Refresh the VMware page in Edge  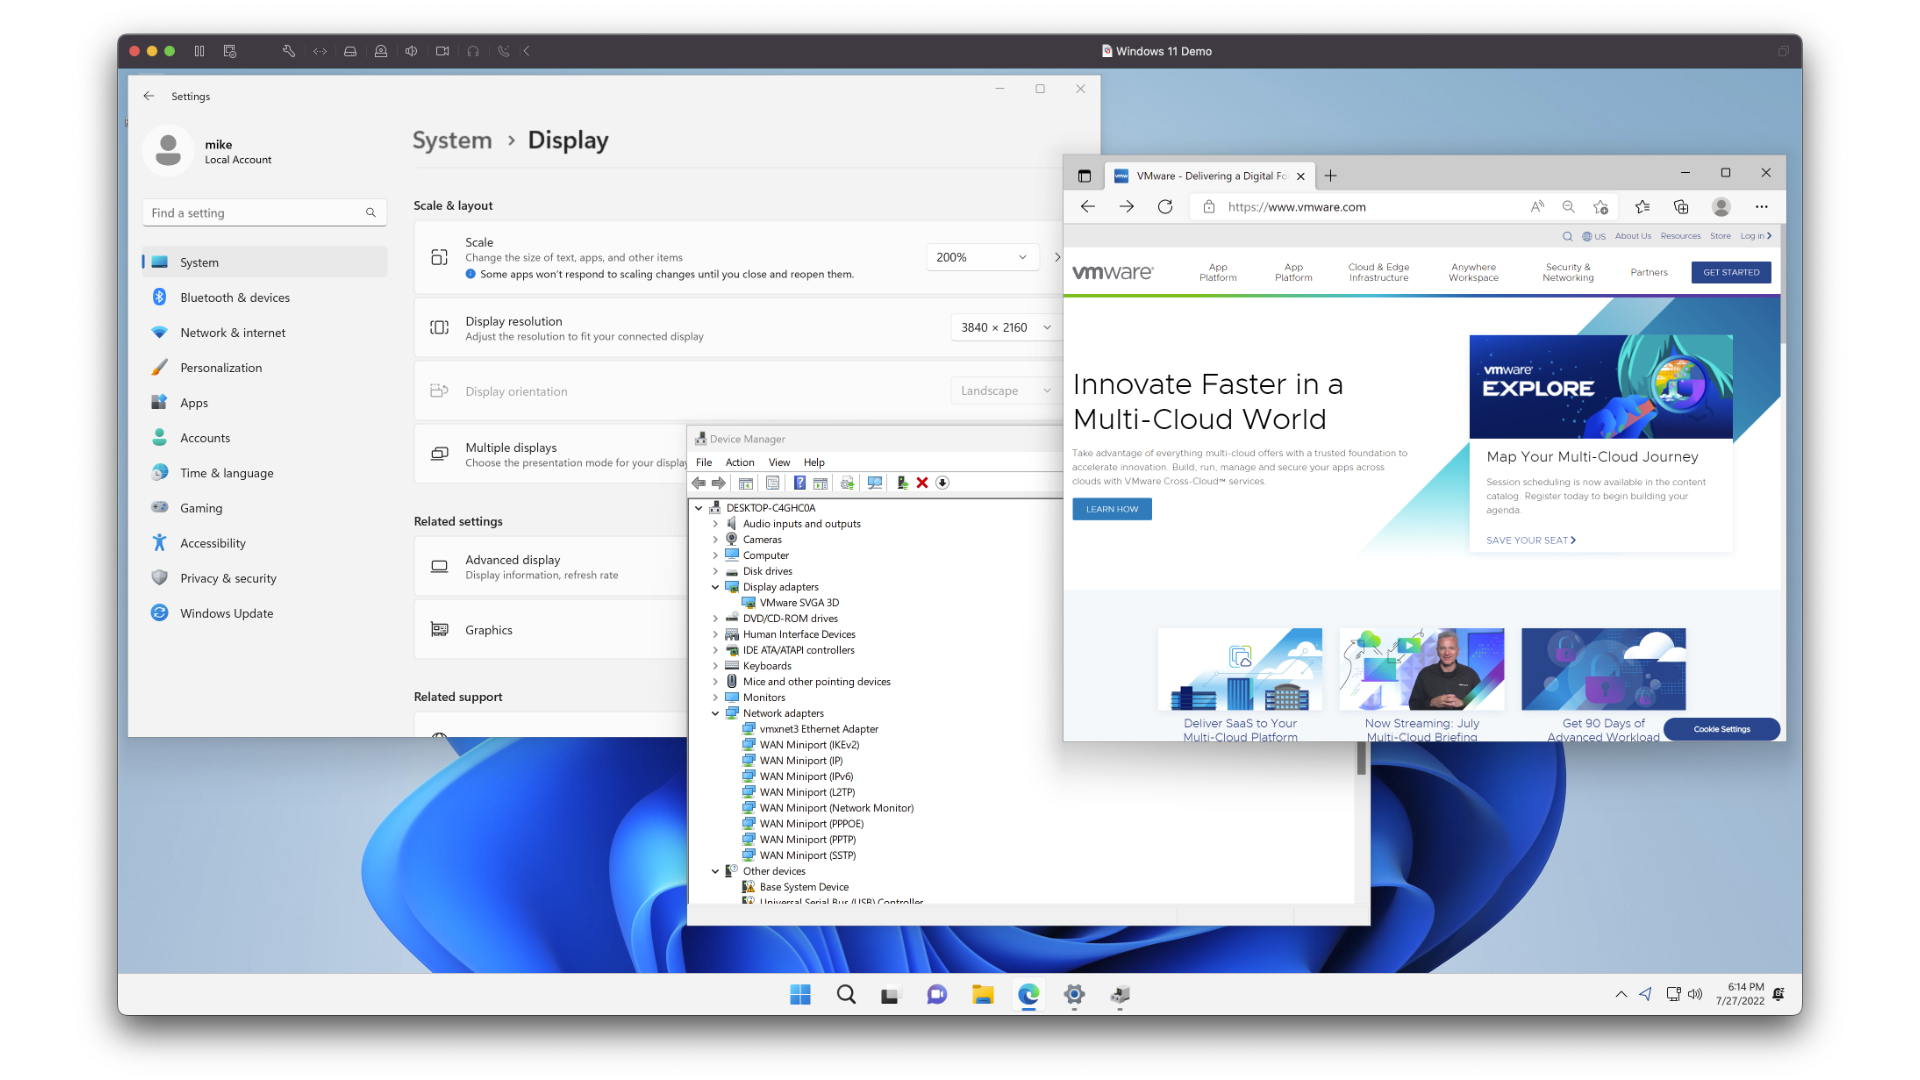click(x=1165, y=207)
